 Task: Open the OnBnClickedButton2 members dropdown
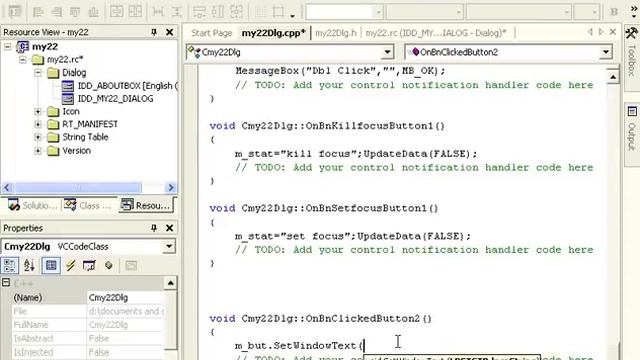(x=606, y=52)
